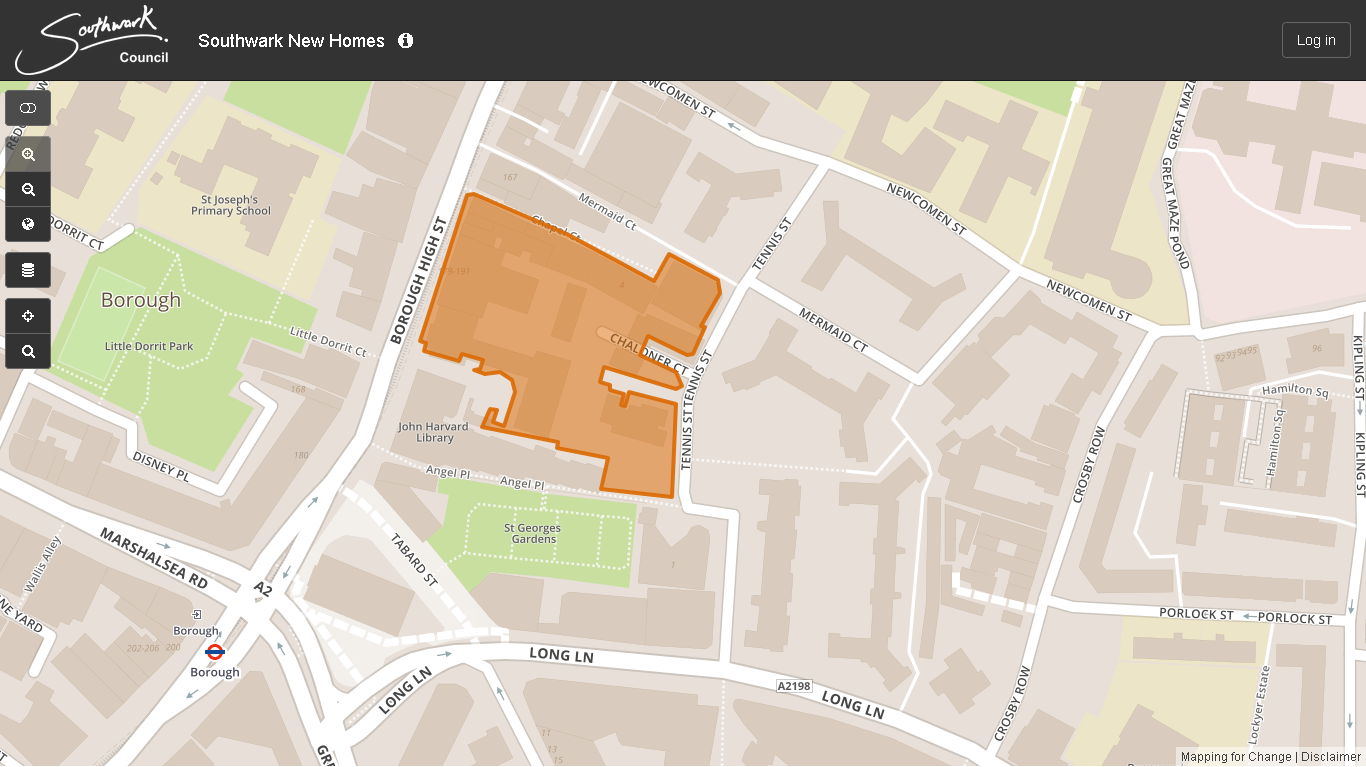Click the John Harvard Library label
The width and height of the screenshot is (1366, 767).
(433, 432)
